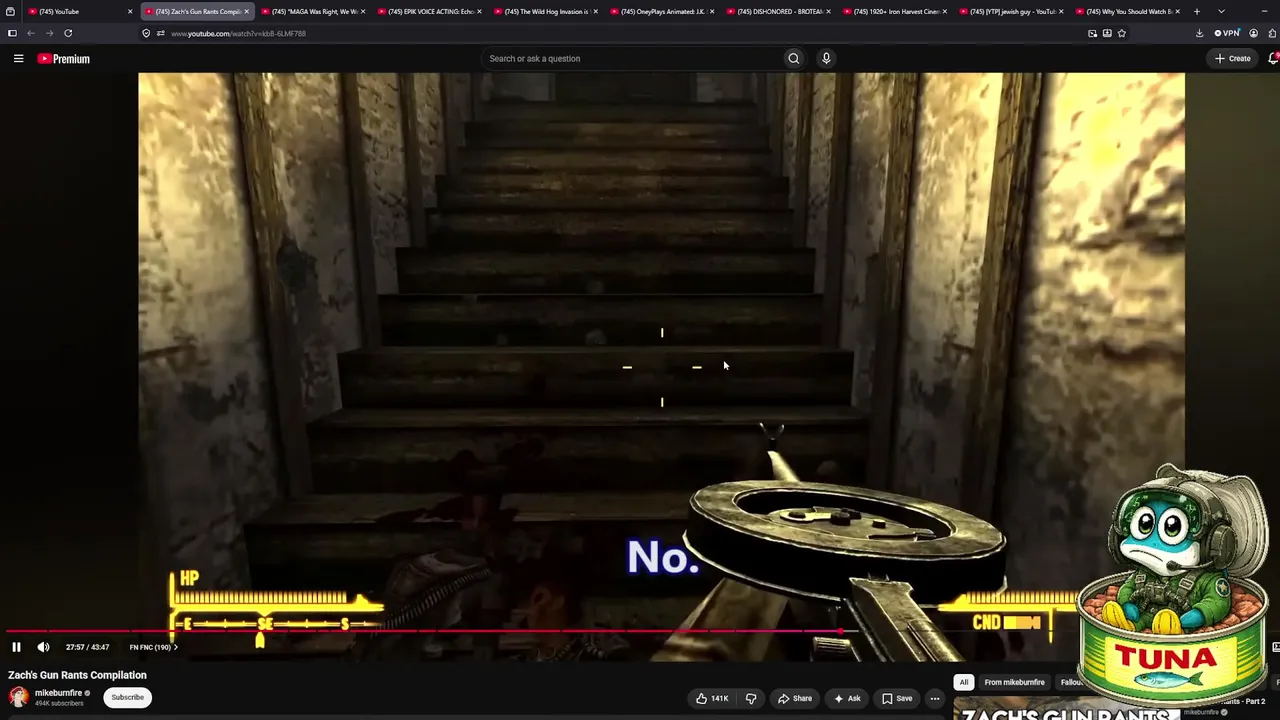This screenshot has width=1280, height=720.
Task: Reload the page with the refresh icon
Action: (x=68, y=33)
